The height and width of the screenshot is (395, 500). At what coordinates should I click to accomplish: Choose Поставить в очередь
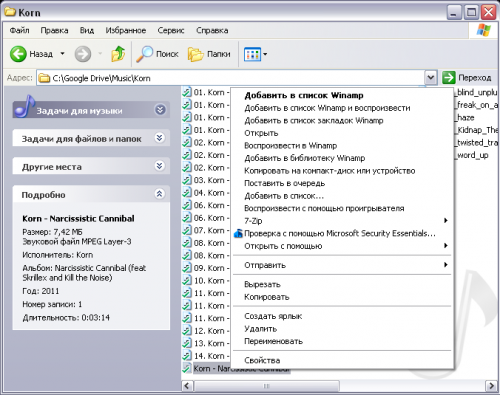click(x=342, y=183)
